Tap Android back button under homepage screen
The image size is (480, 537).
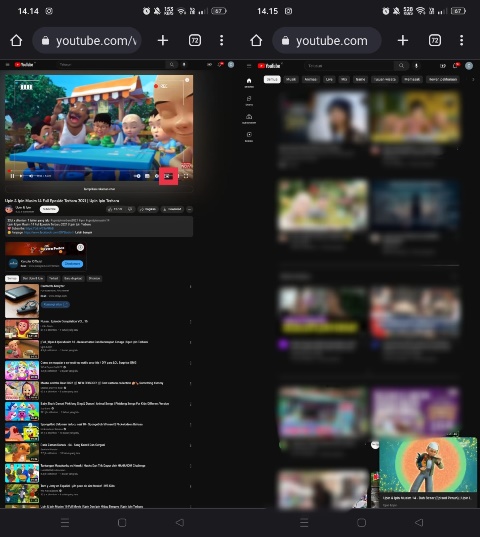tap(419, 523)
